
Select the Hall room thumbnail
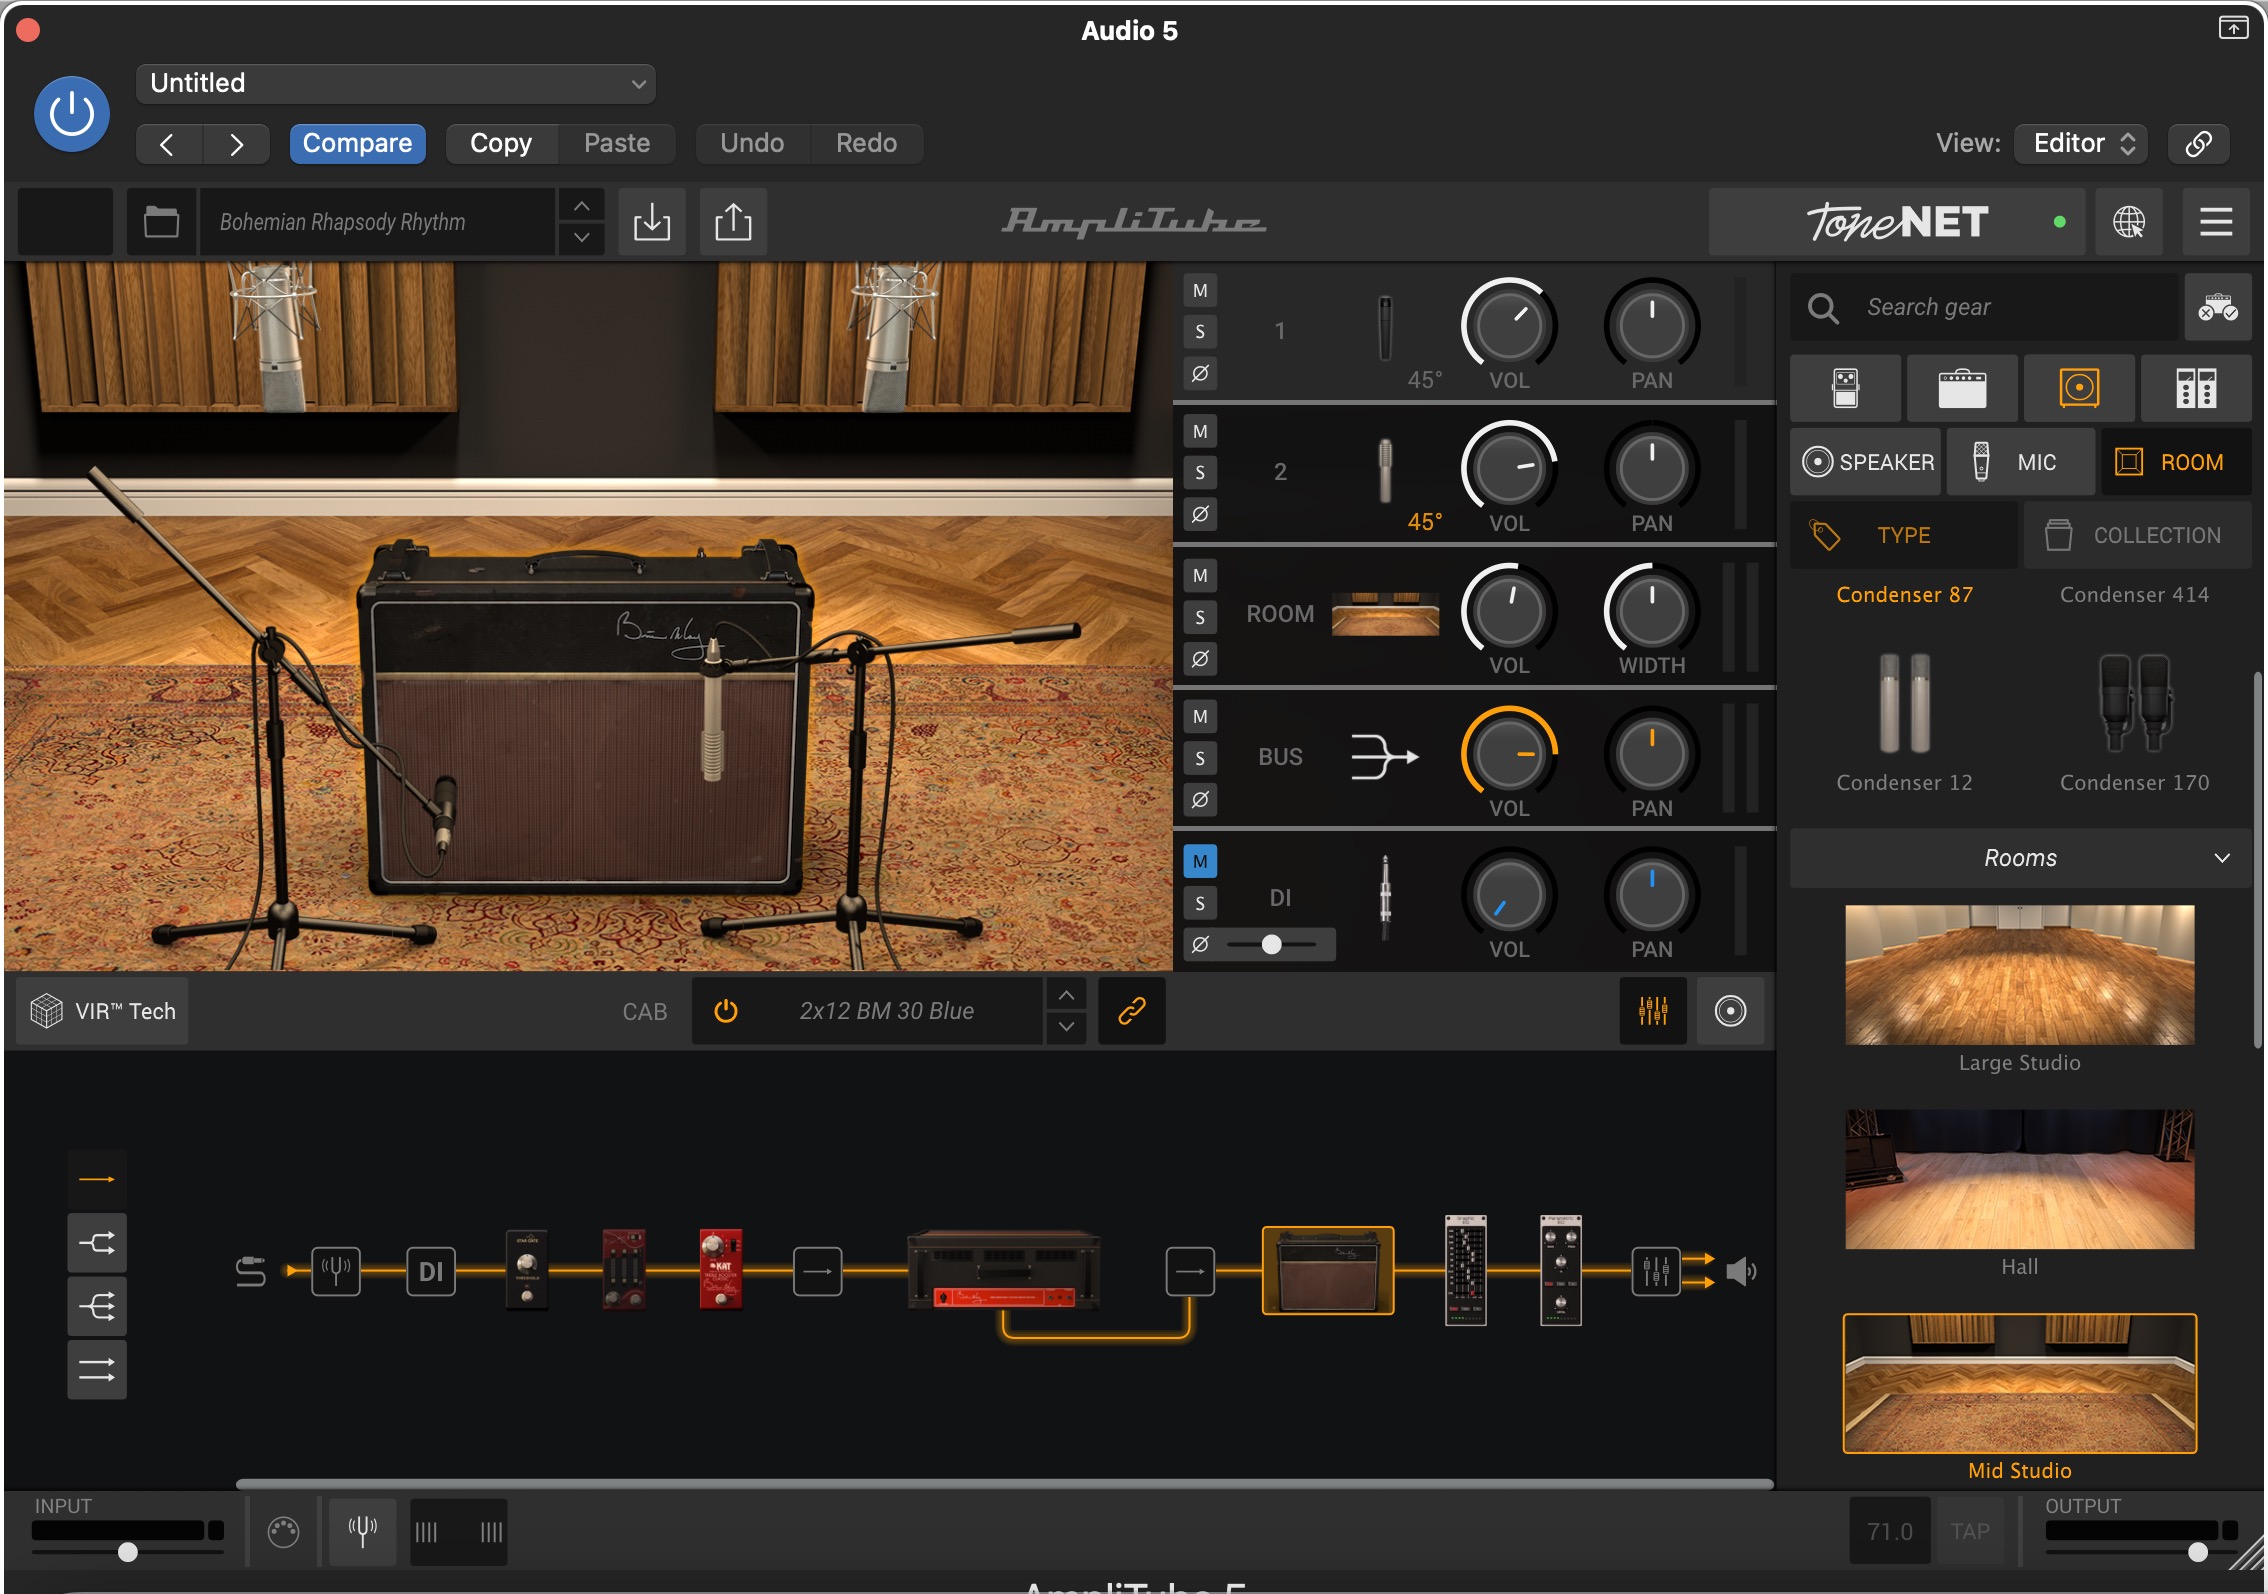(2019, 1179)
